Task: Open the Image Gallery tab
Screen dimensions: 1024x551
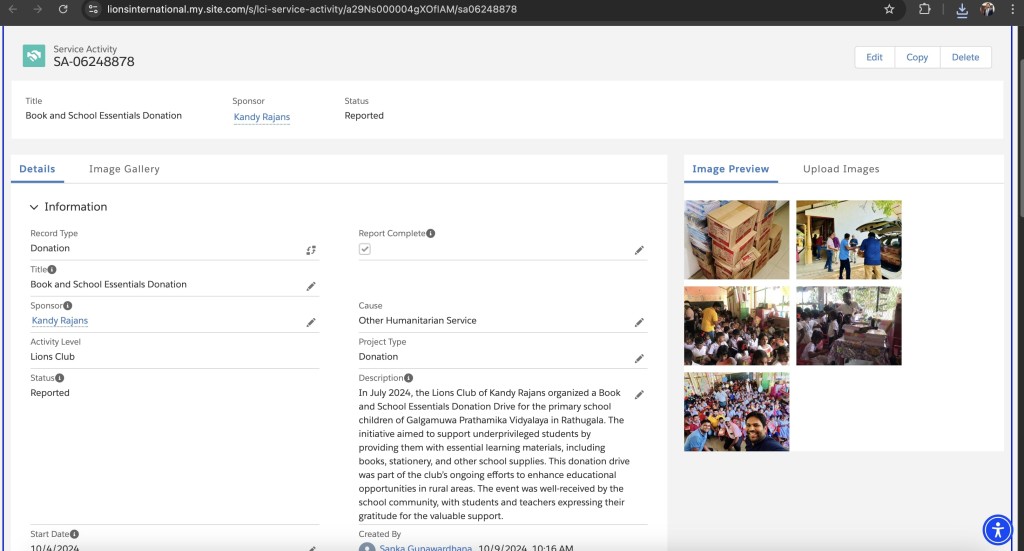Action: (x=124, y=168)
